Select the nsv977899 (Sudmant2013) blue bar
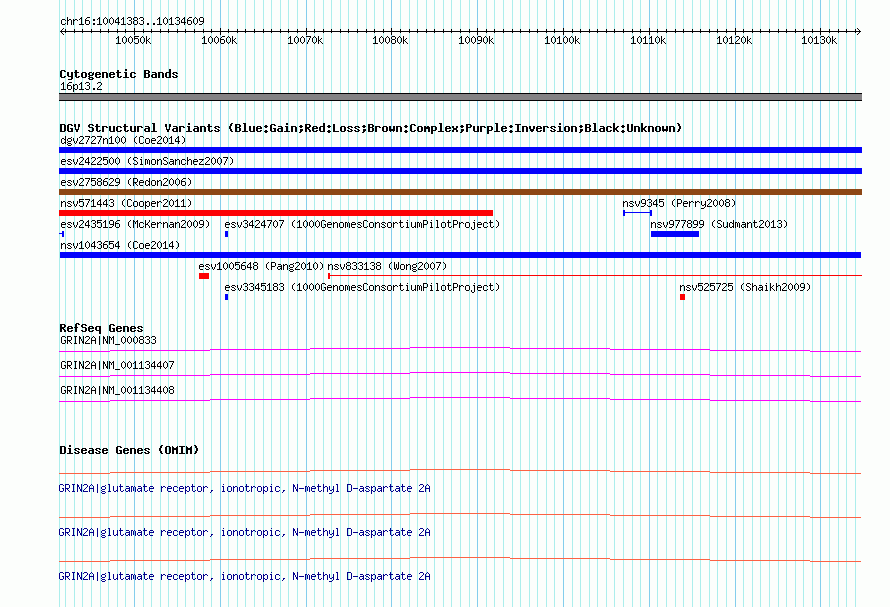The width and height of the screenshot is (890, 607). tap(675, 234)
